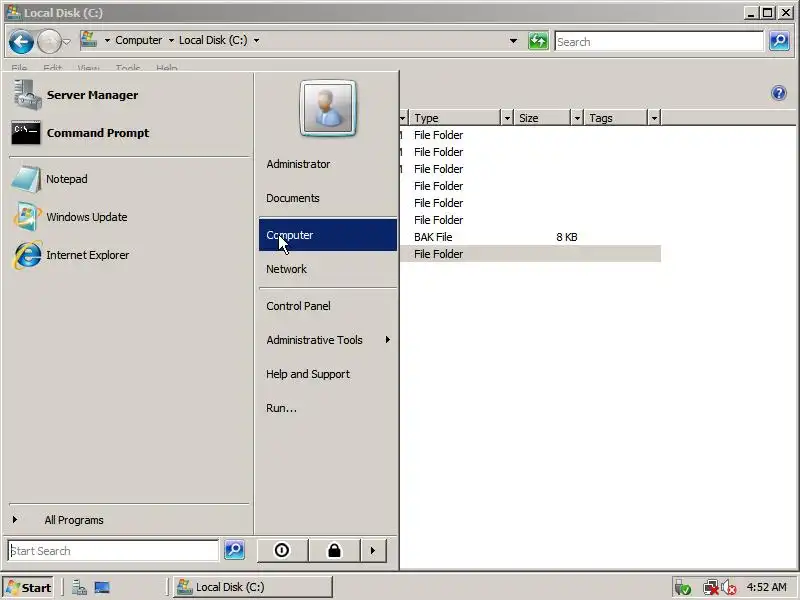Click the Tags column header
Viewport: 800px width, 600px height.
[616, 118]
